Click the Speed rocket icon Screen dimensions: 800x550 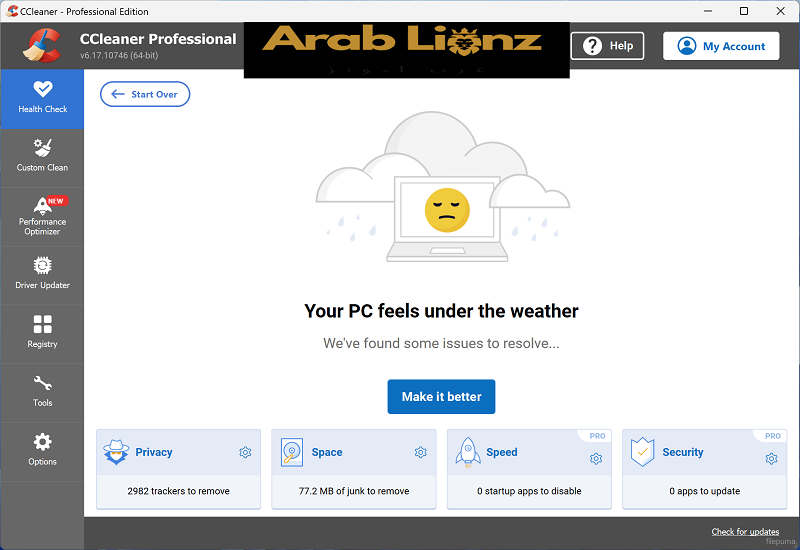pyautogui.click(x=468, y=453)
